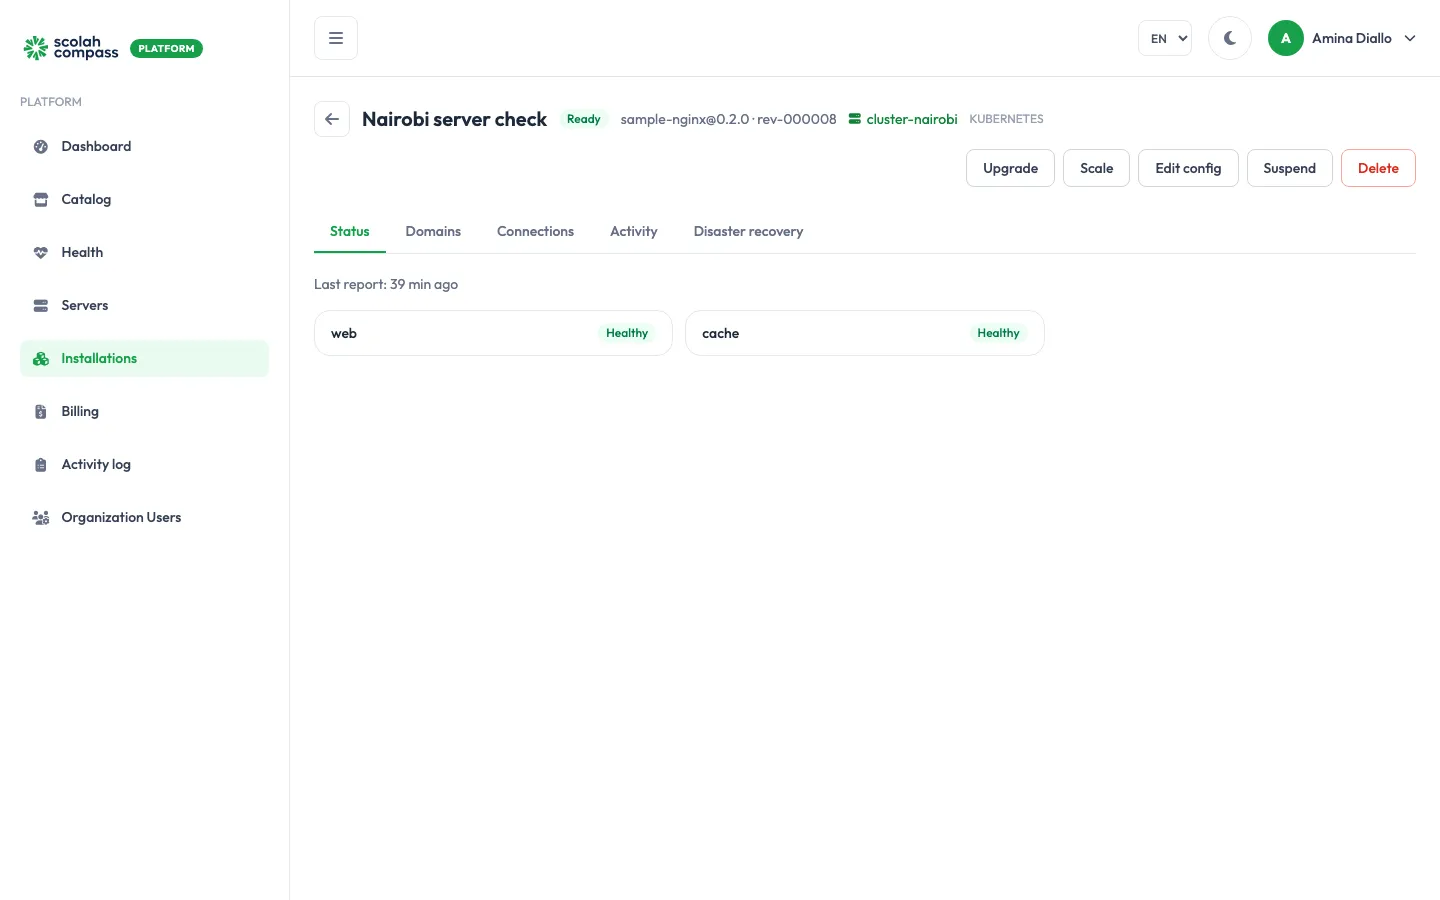Go back using the arrow button

(x=332, y=119)
